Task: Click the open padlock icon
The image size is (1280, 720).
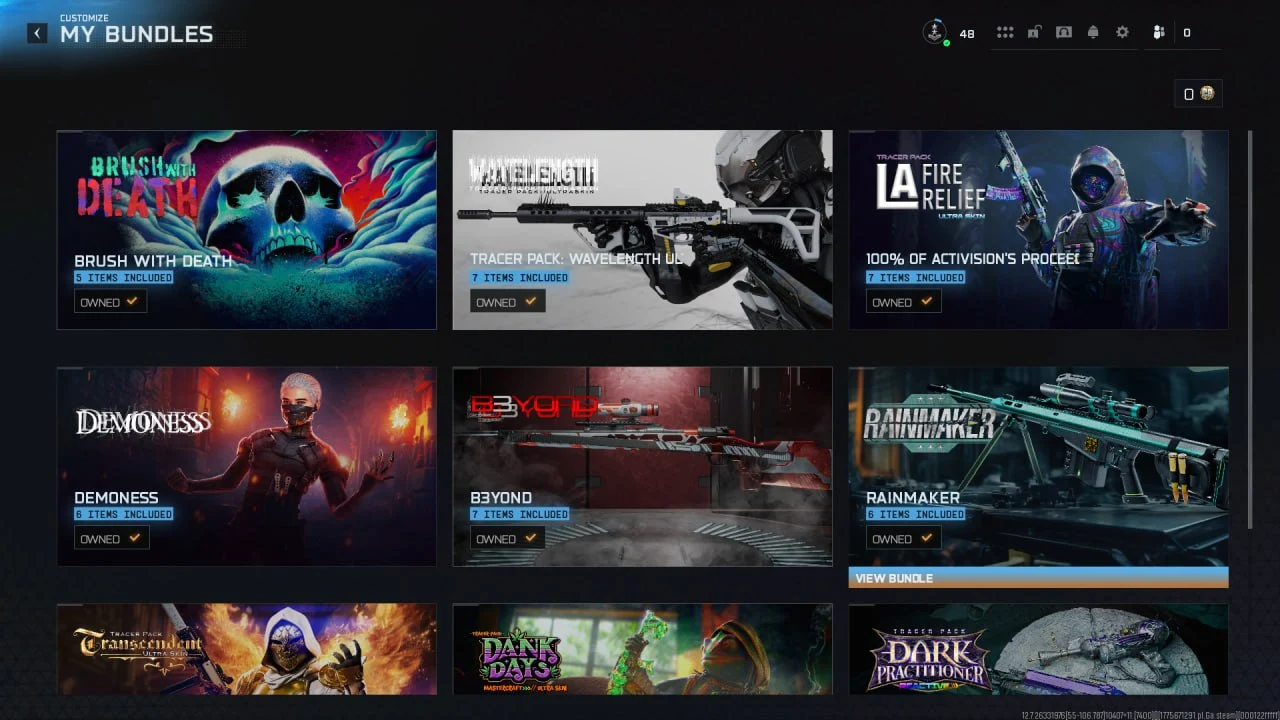Action: click(x=1034, y=32)
